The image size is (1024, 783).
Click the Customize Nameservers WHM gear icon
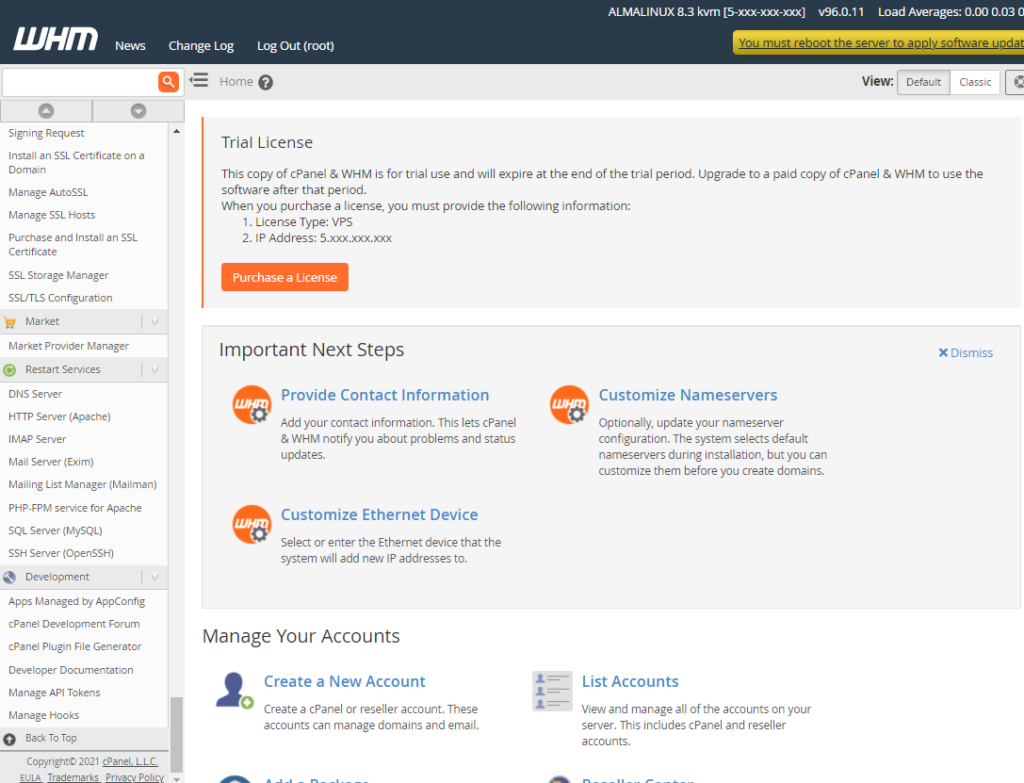tap(569, 405)
